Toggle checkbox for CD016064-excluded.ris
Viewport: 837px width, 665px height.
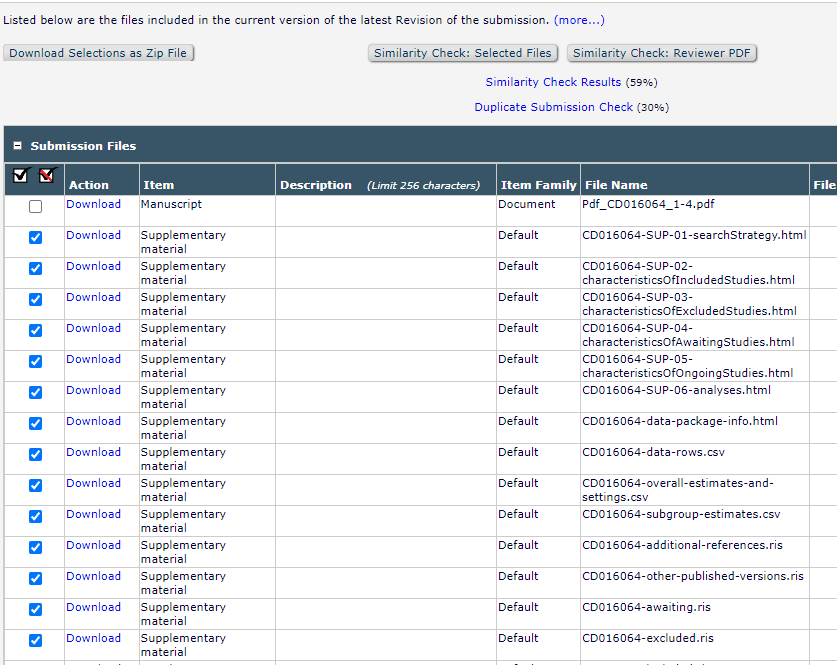pos(36,641)
